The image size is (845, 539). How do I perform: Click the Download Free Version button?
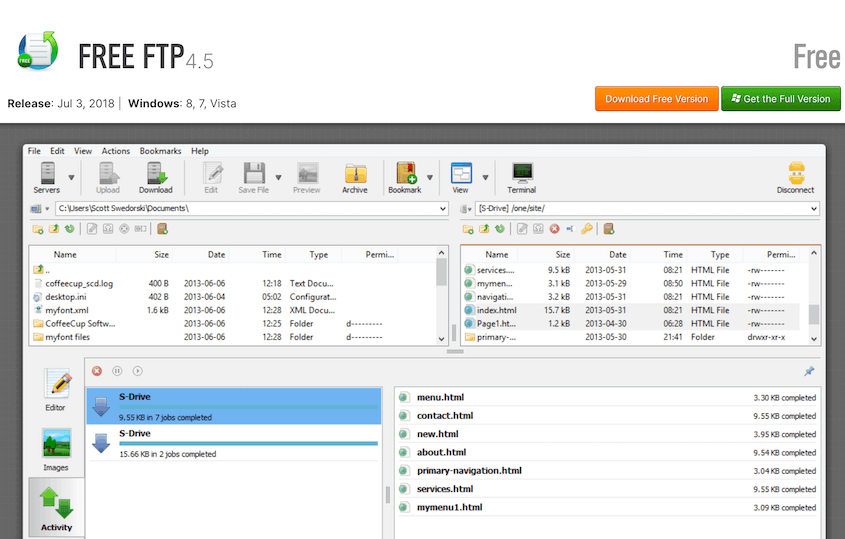(x=656, y=99)
